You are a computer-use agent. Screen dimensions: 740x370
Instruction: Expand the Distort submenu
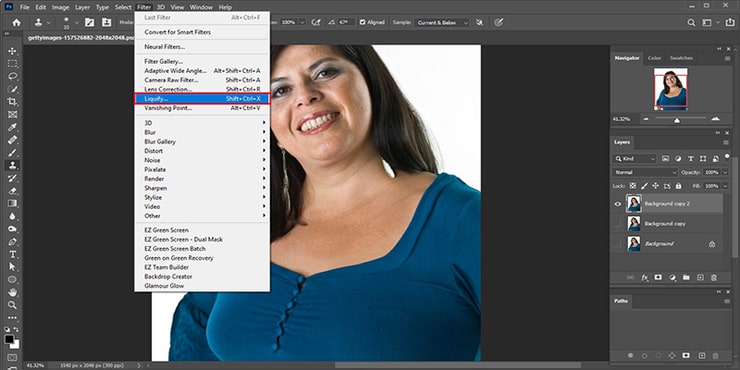[202, 151]
